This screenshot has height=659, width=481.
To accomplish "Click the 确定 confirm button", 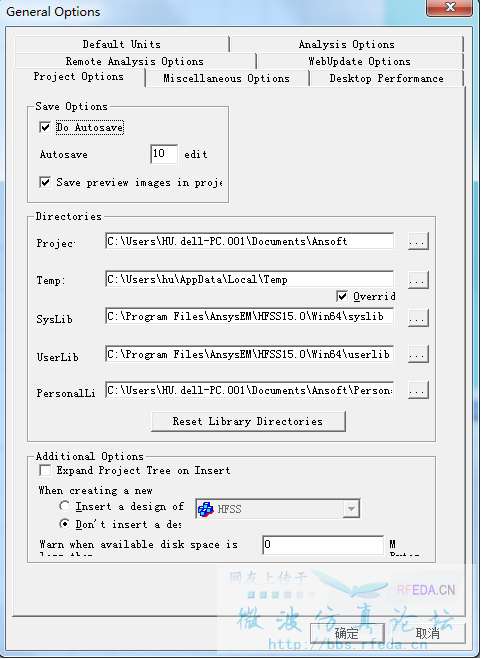I will [x=347, y=633].
